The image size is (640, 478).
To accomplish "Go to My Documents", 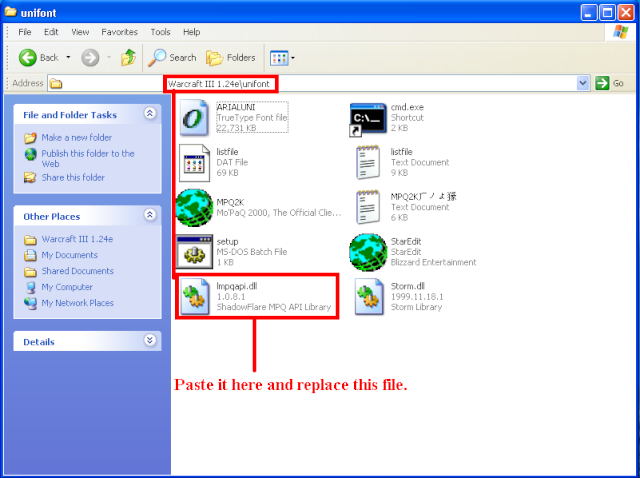I will pos(69,255).
